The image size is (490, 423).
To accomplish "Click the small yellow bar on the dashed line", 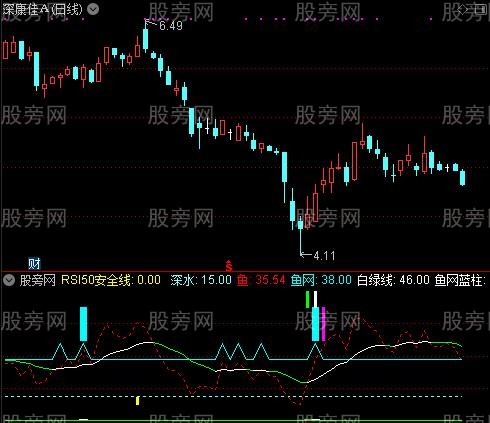I will [x=137, y=400].
